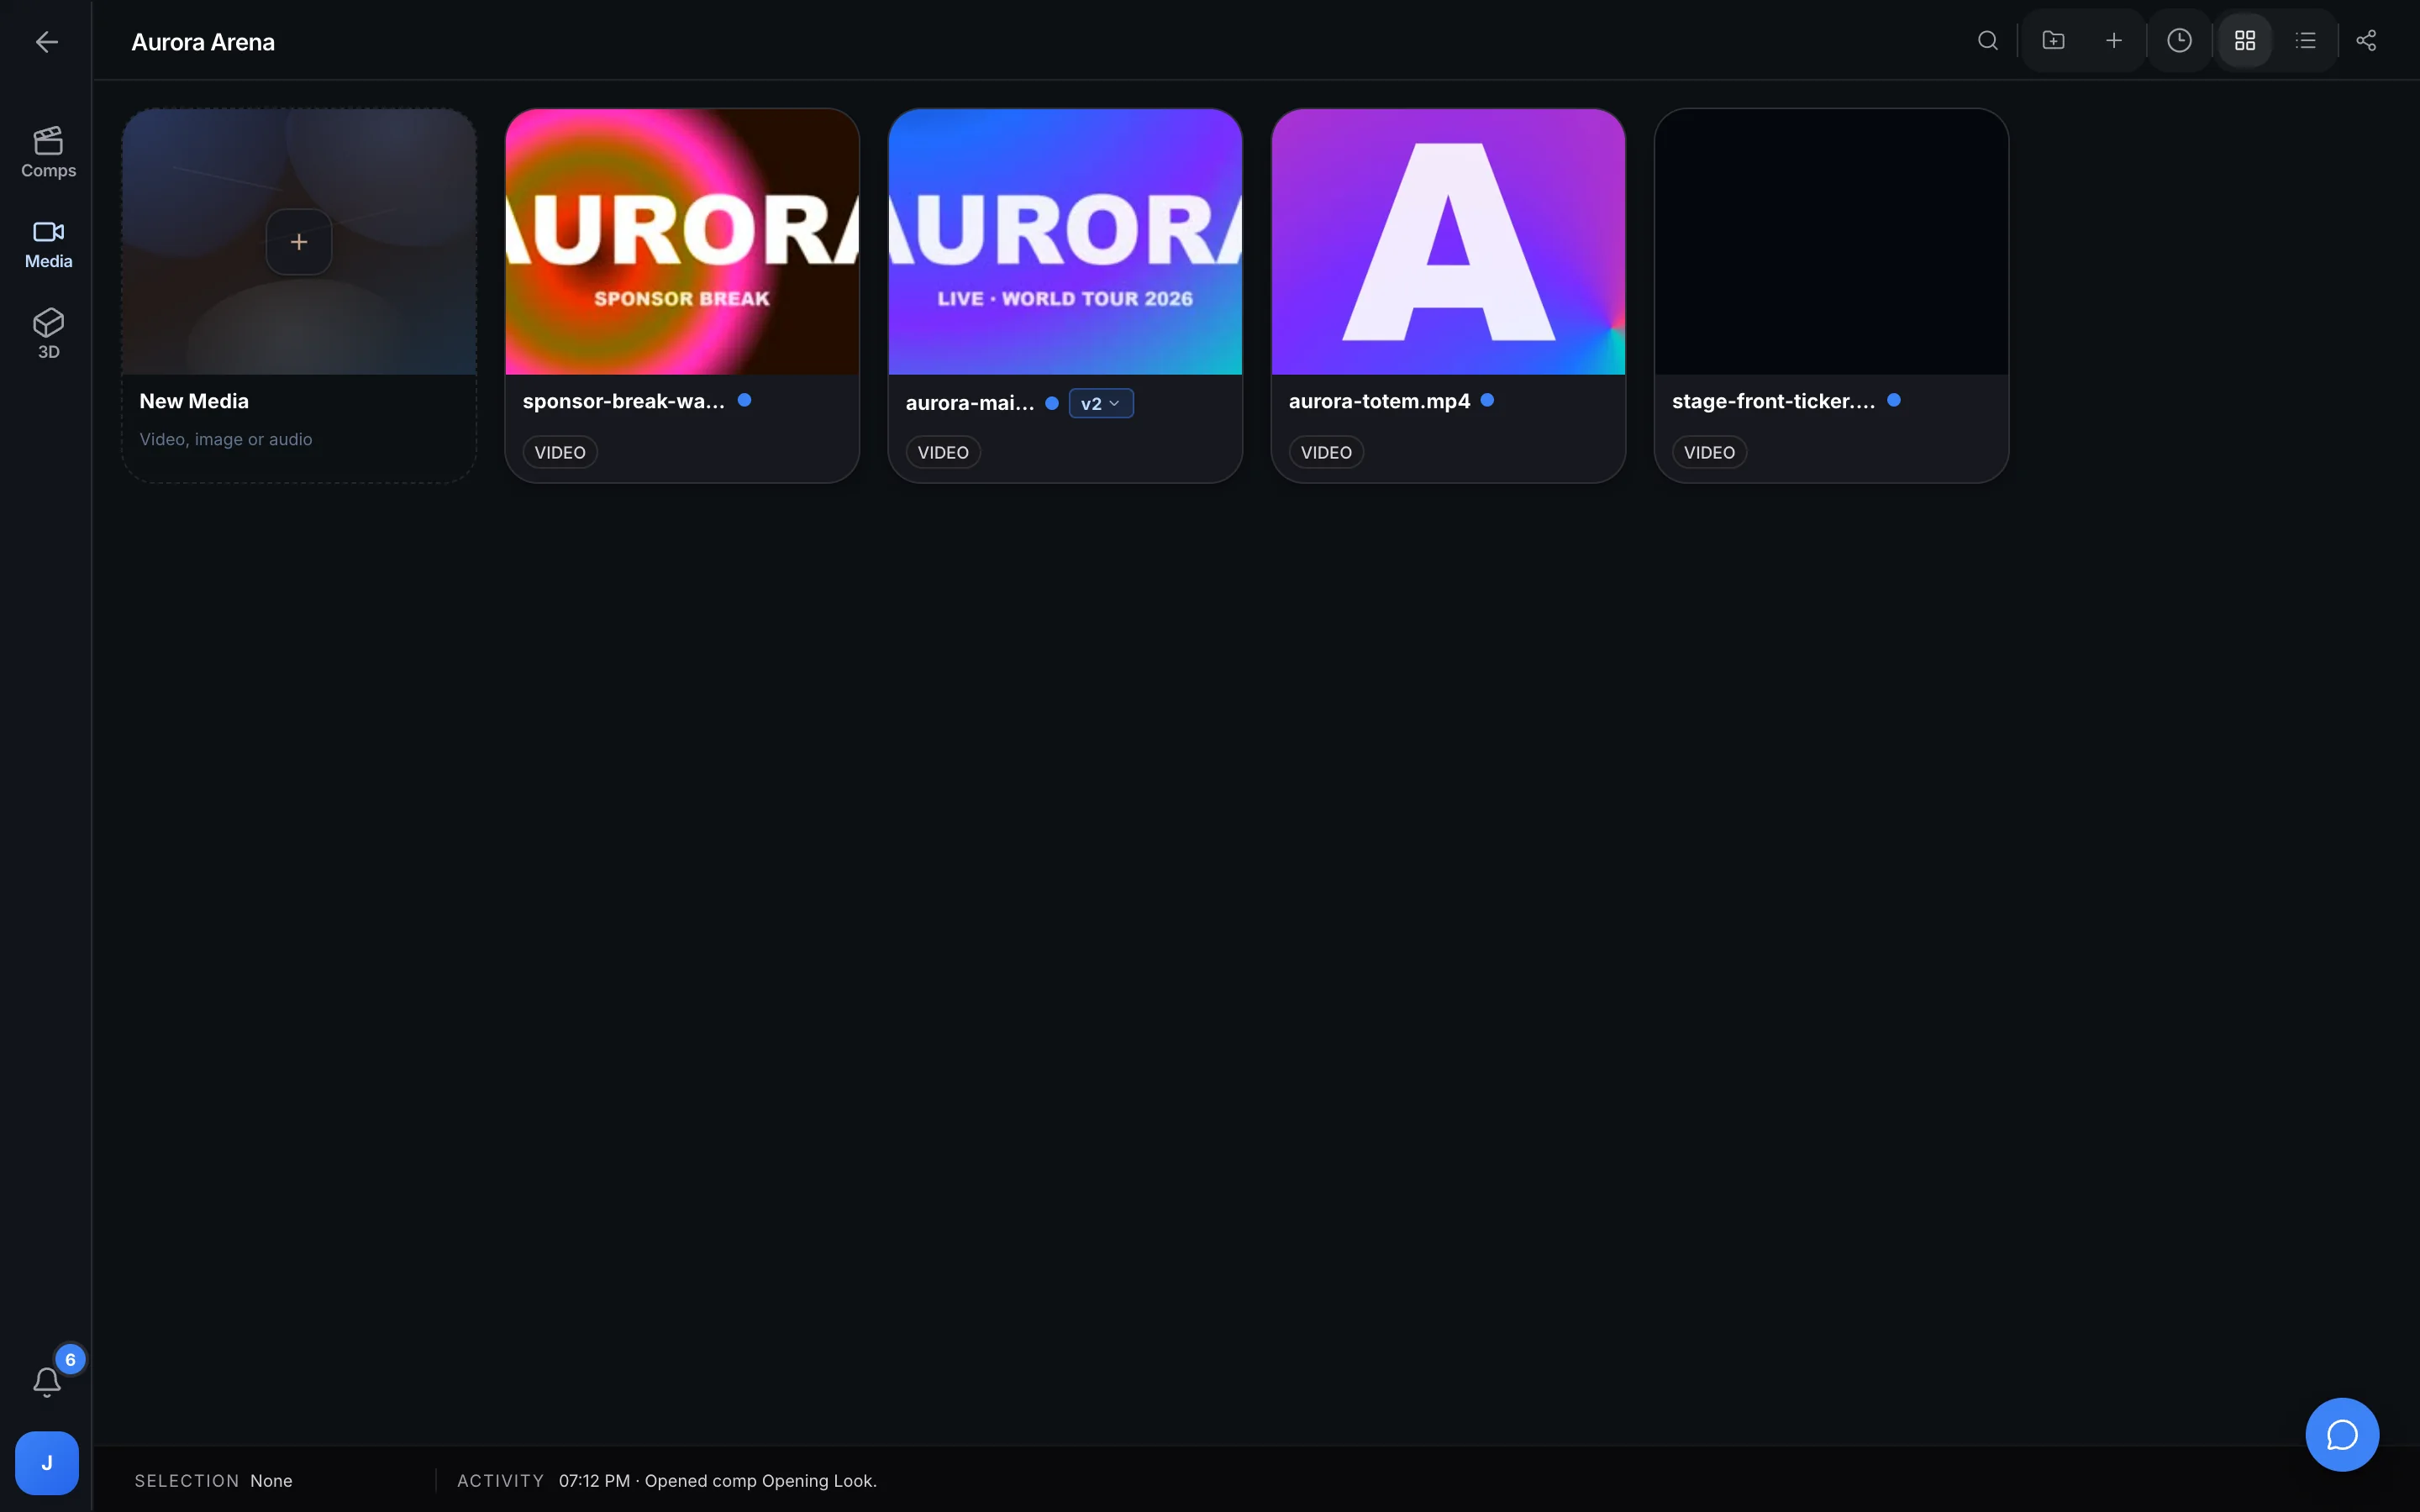2420x1512 pixels.
Task: Click the VIDEO tag on stage-front-ticker card
Action: coord(1709,453)
